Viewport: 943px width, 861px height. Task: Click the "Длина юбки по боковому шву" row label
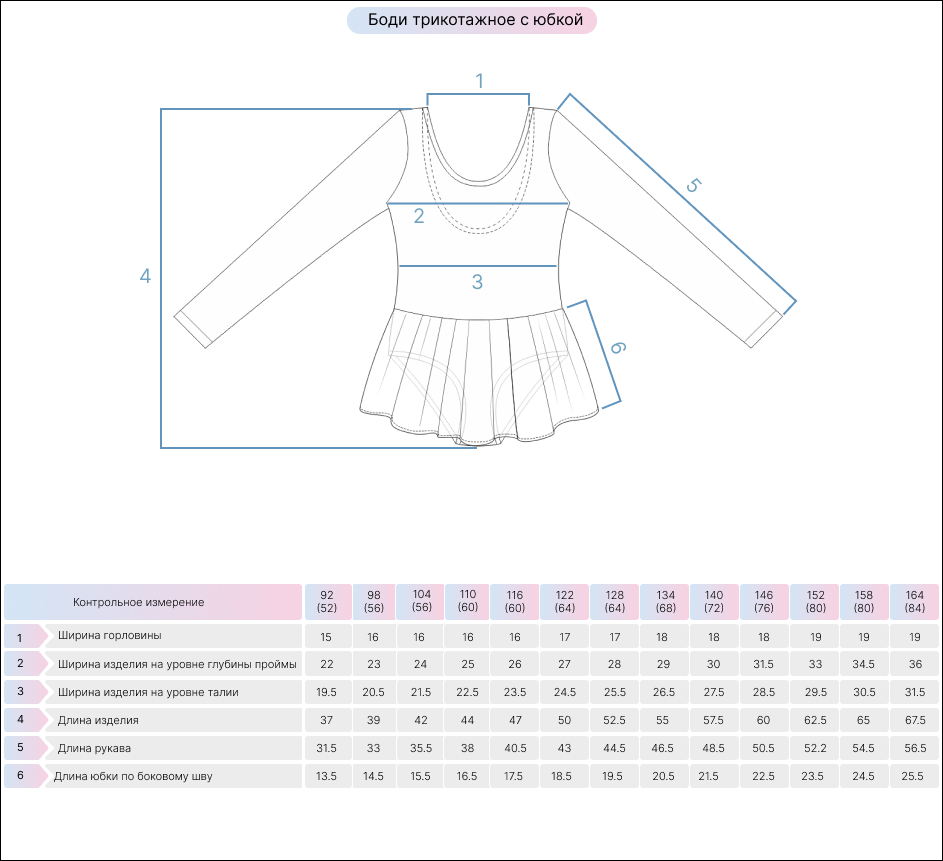point(133,776)
